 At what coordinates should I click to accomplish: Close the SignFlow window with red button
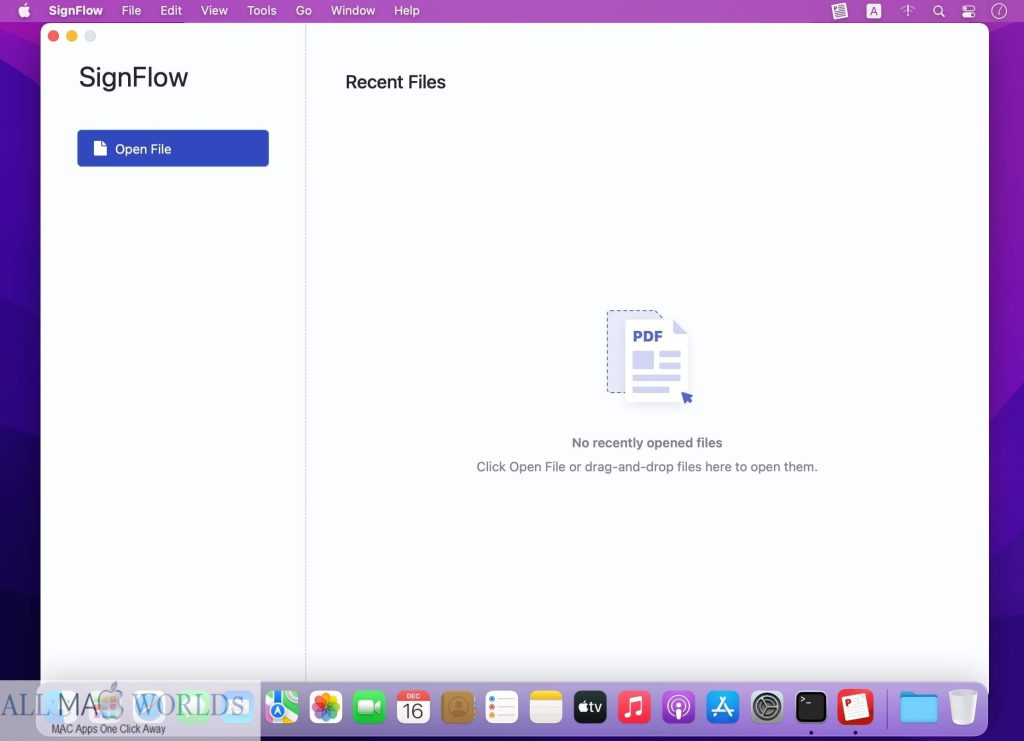click(54, 36)
